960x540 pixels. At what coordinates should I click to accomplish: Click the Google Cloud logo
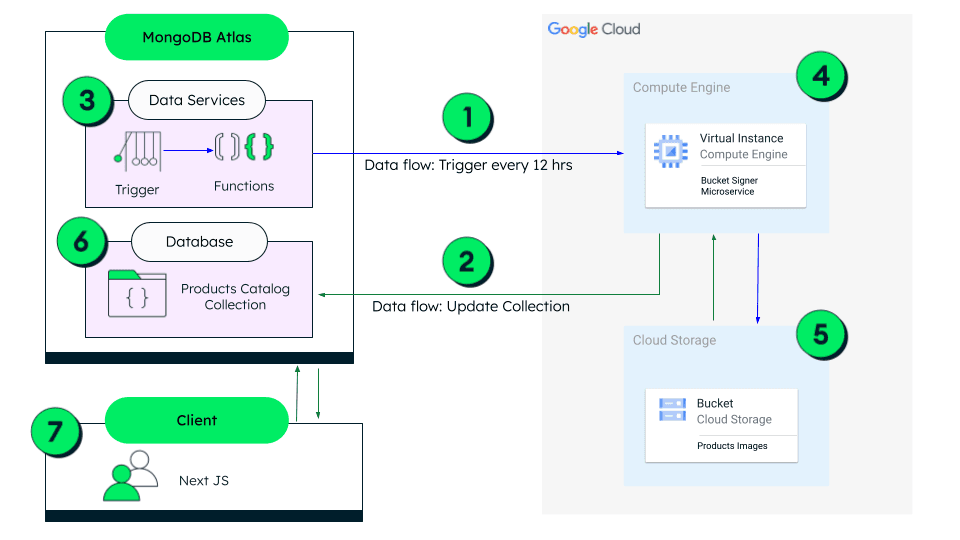pyautogui.click(x=594, y=29)
